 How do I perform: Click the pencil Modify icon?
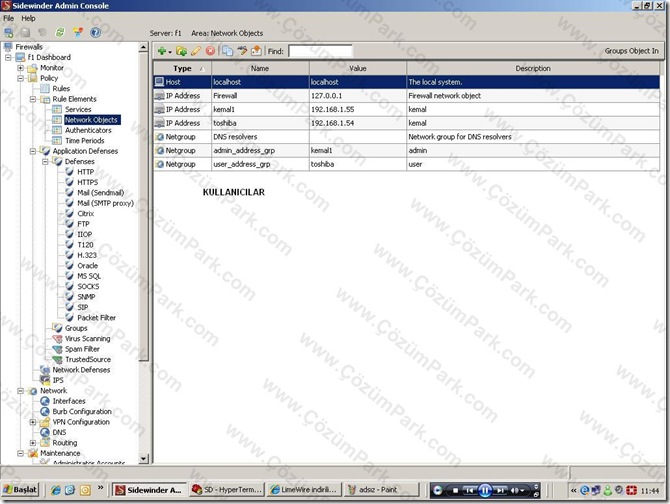[196, 51]
